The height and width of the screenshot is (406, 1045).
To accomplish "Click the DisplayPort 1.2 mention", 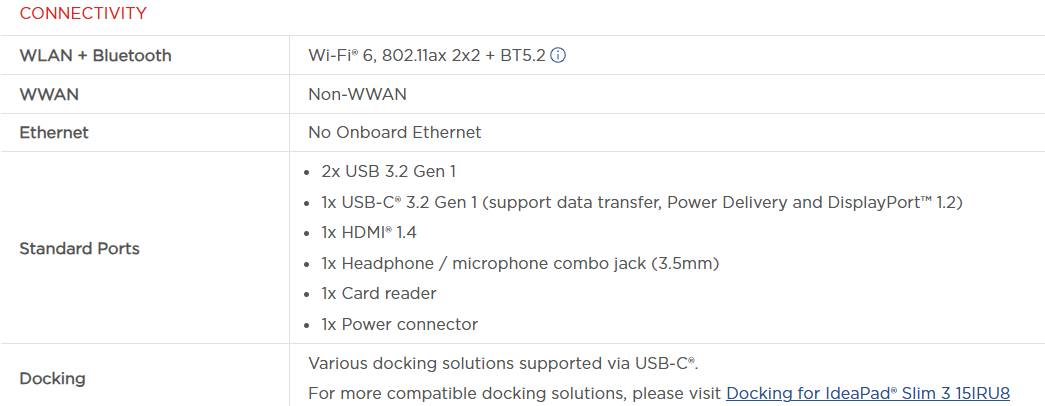I will pos(893,202).
